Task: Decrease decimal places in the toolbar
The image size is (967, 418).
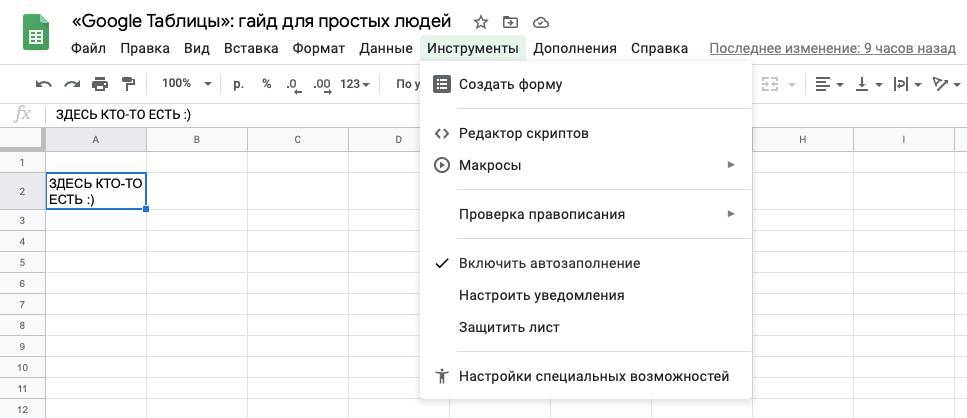Action: [292, 84]
